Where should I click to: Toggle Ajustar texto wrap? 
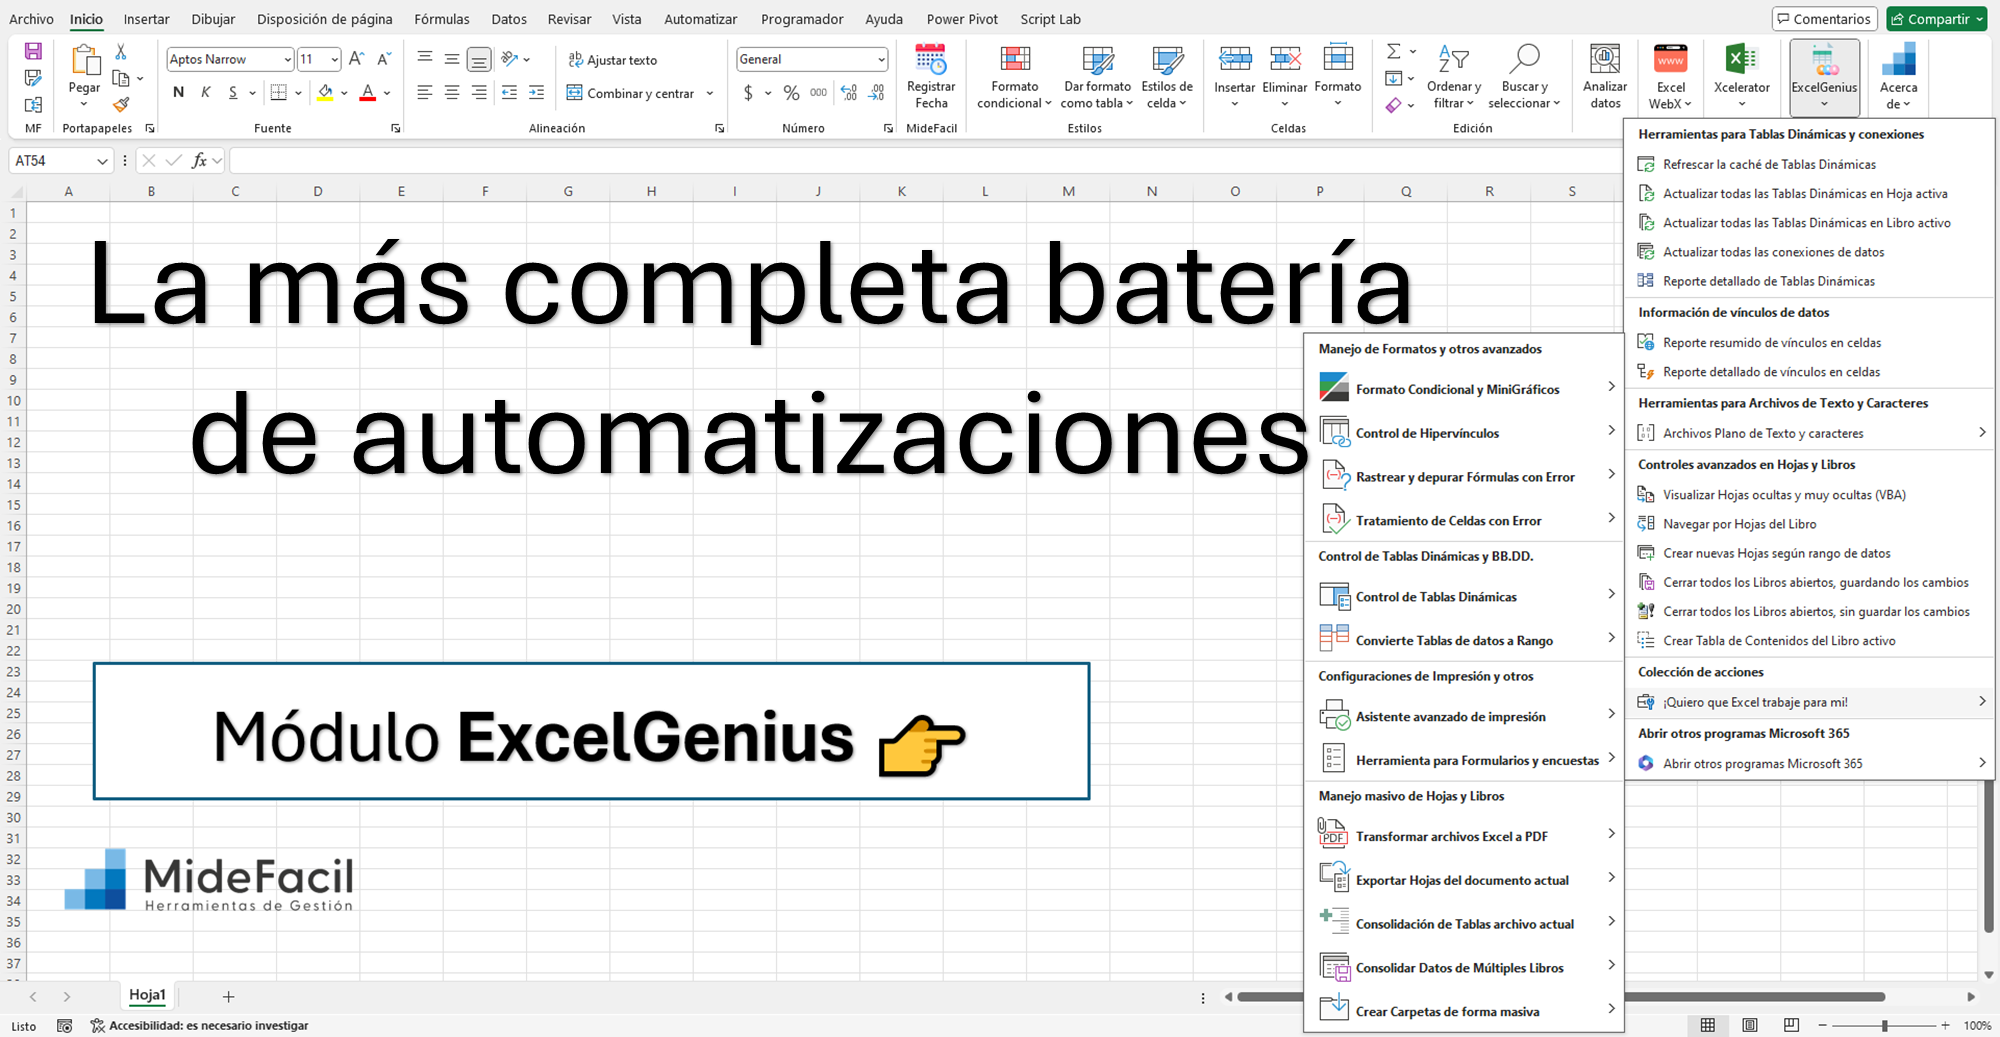tap(612, 60)
